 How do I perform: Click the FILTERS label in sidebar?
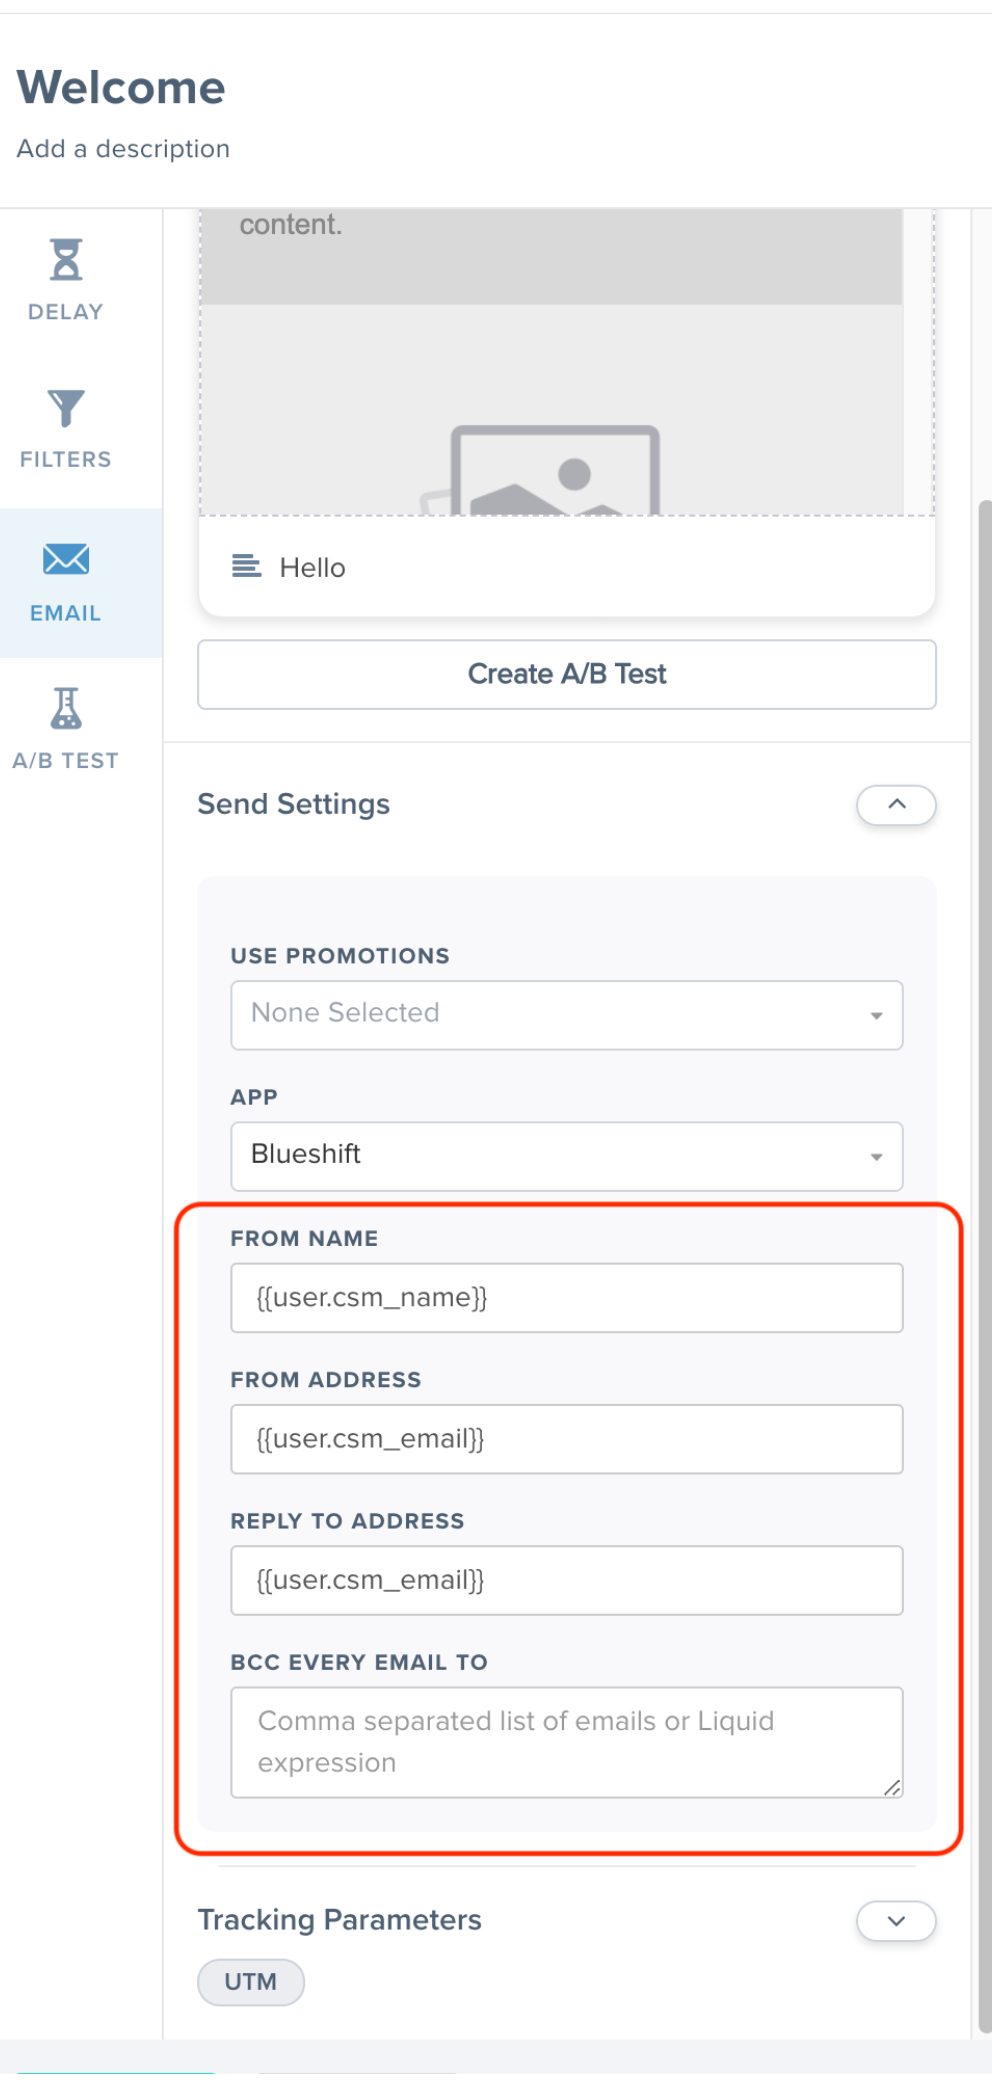pyautogui.click(x=66, y=460)
